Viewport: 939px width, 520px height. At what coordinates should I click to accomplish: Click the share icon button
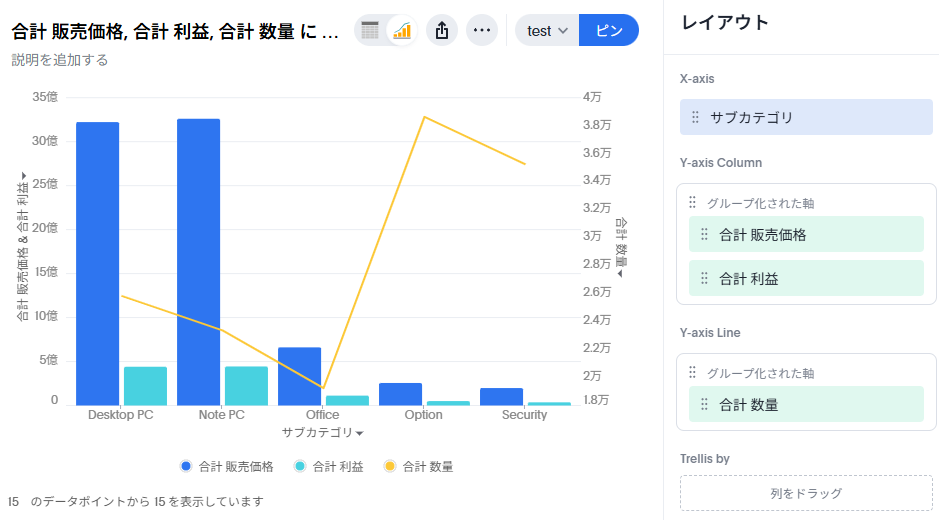442,30
